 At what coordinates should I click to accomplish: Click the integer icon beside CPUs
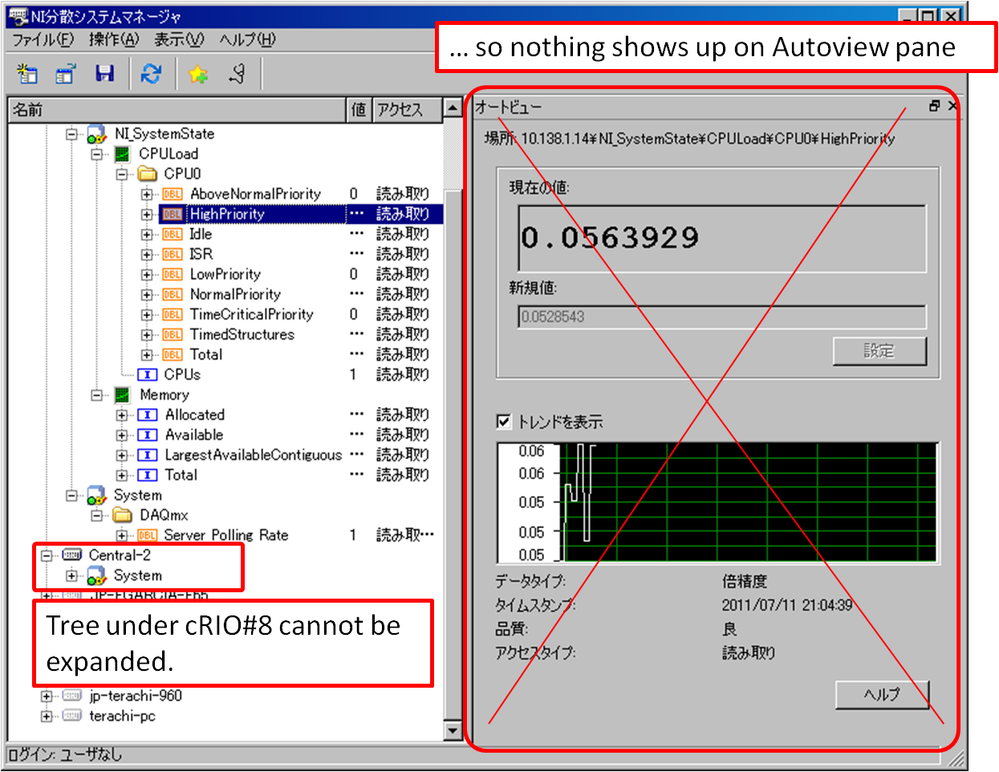[x=147, y=375]
